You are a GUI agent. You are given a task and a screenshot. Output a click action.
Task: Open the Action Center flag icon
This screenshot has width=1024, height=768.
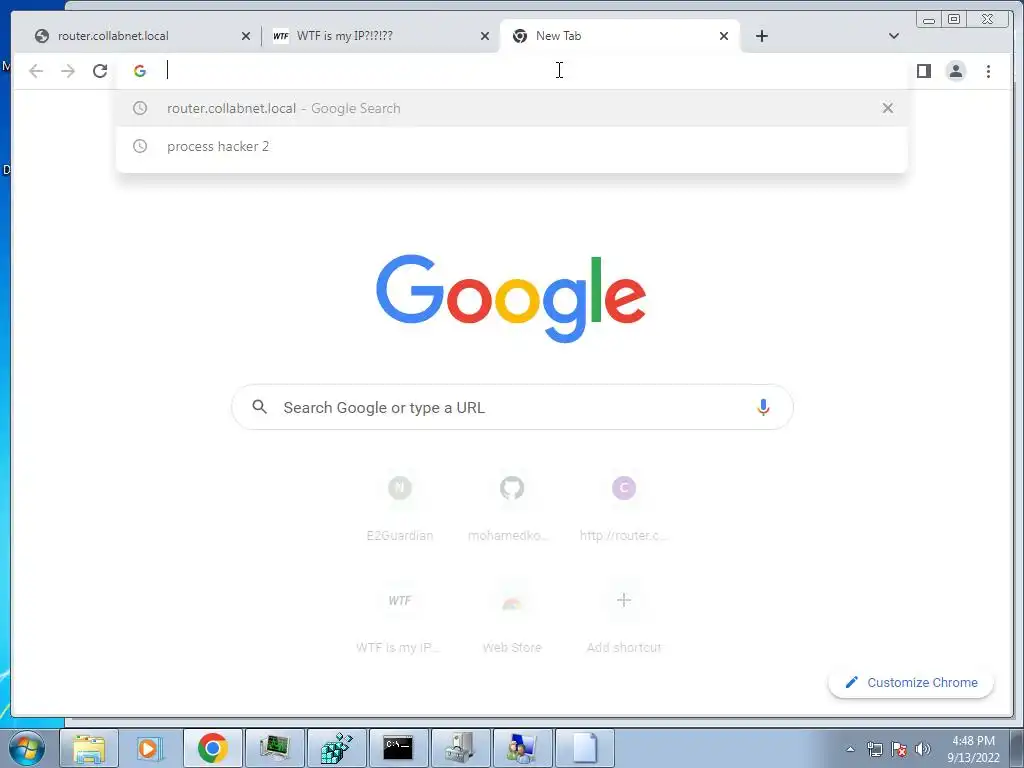pyautogui.click(x=899, y=749)
